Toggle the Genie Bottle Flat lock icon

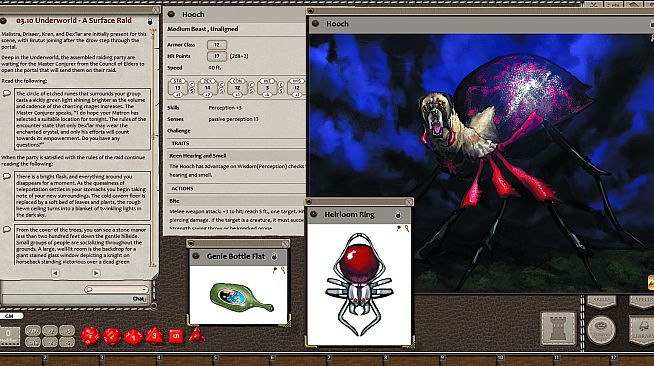tap(274, 257)
